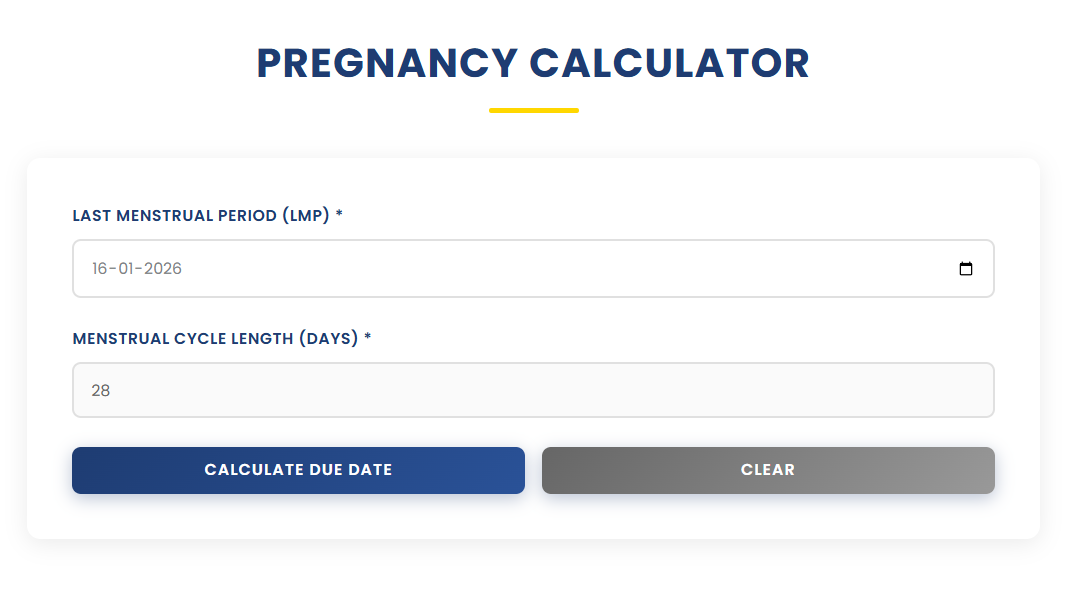Select the Last Menstrual Period date input
The width and height of the screenshot is (1088, 595).
(533, 268)
